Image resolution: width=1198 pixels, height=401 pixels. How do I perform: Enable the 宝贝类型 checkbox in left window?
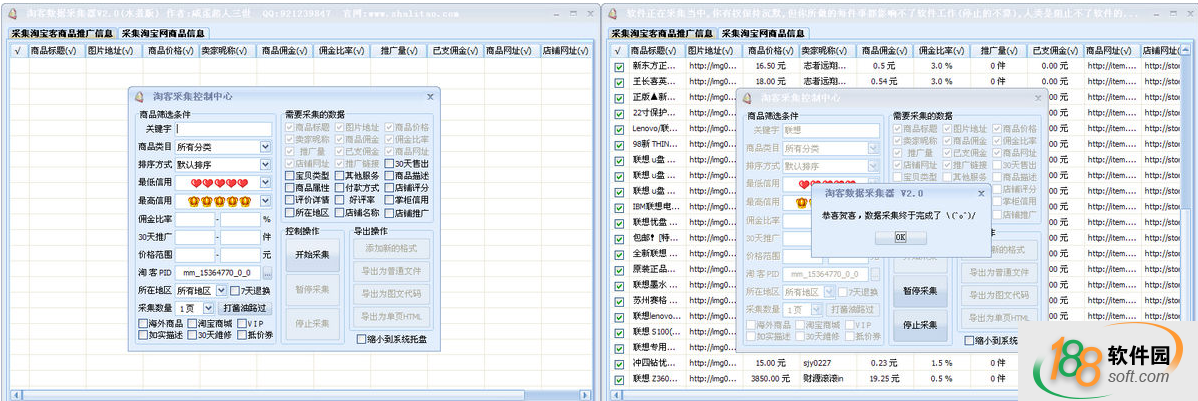[290, 175]
